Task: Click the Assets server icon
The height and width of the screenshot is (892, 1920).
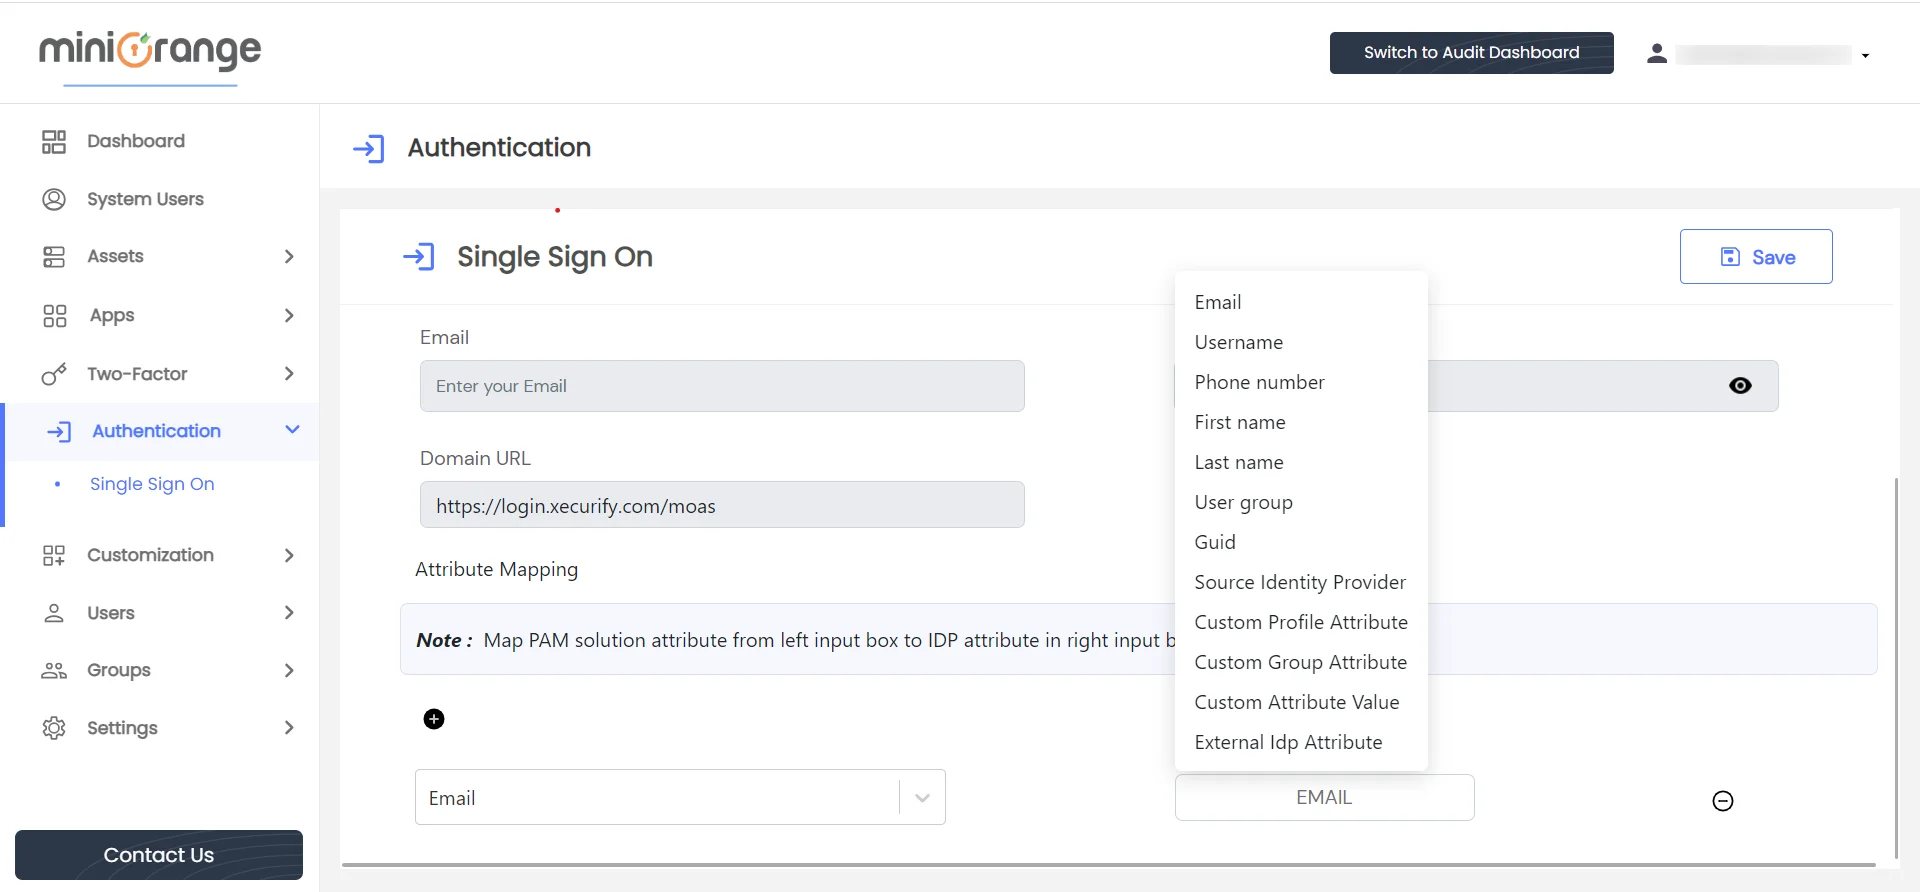Action: click(x=54, y=257)
